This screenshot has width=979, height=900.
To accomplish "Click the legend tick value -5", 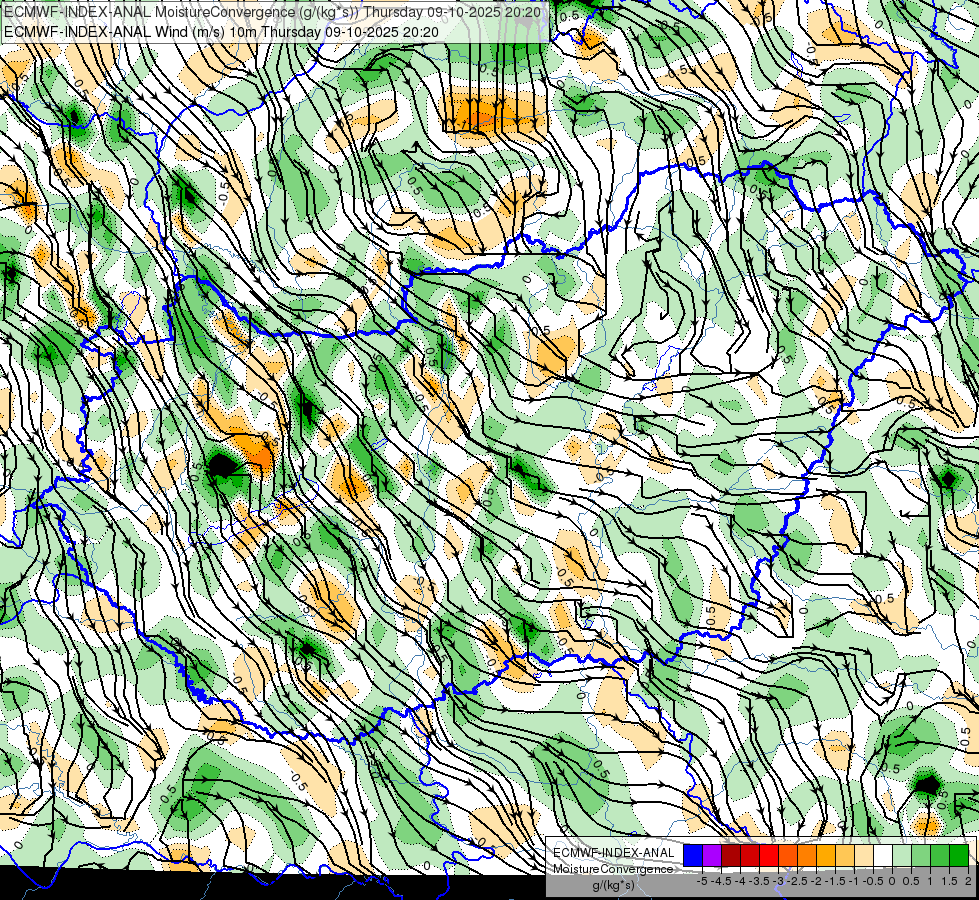I will (x=702, y=881).
